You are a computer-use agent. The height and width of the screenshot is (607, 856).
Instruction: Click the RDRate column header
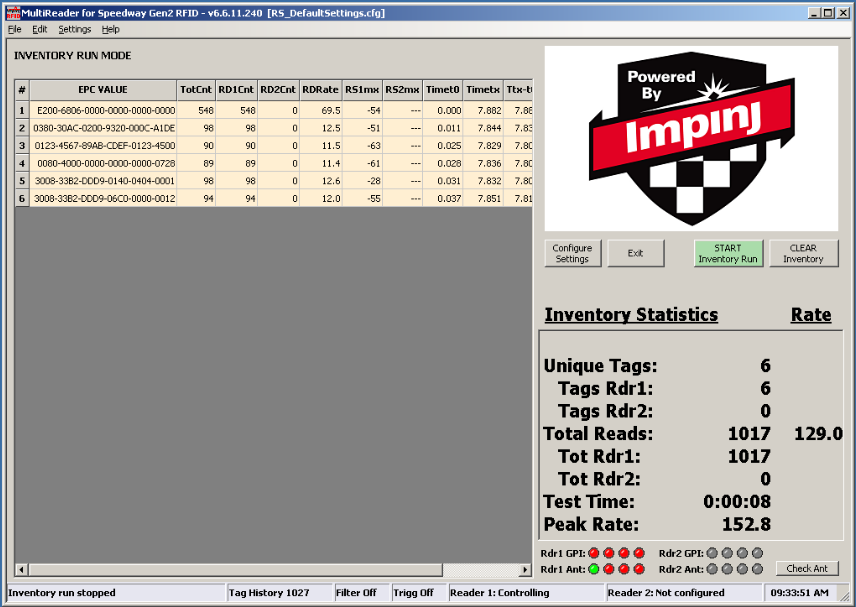(x=320, y=90)
